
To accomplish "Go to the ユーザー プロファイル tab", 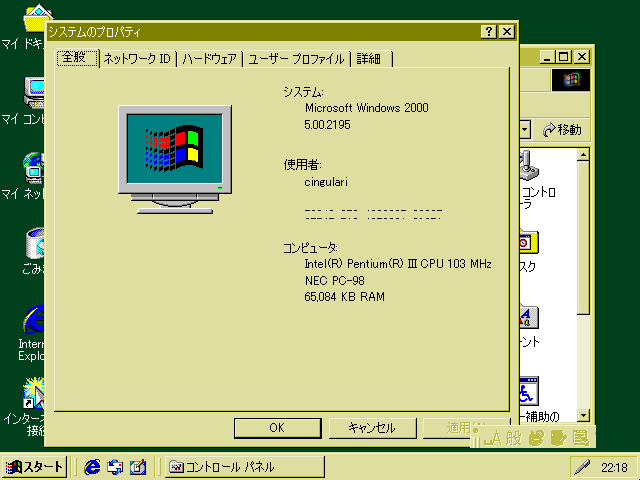I will (x=297, y=59).
